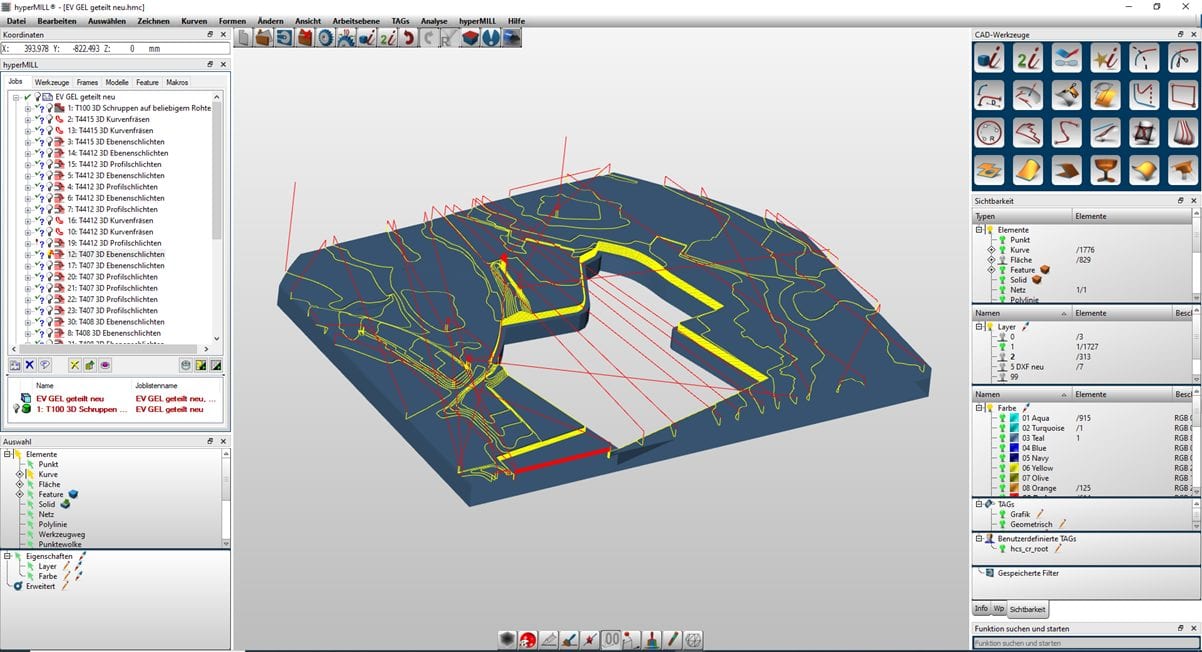
Task: Toggle visibility bulb of layer 5 DXF neu
Action: coord(1002,367)
